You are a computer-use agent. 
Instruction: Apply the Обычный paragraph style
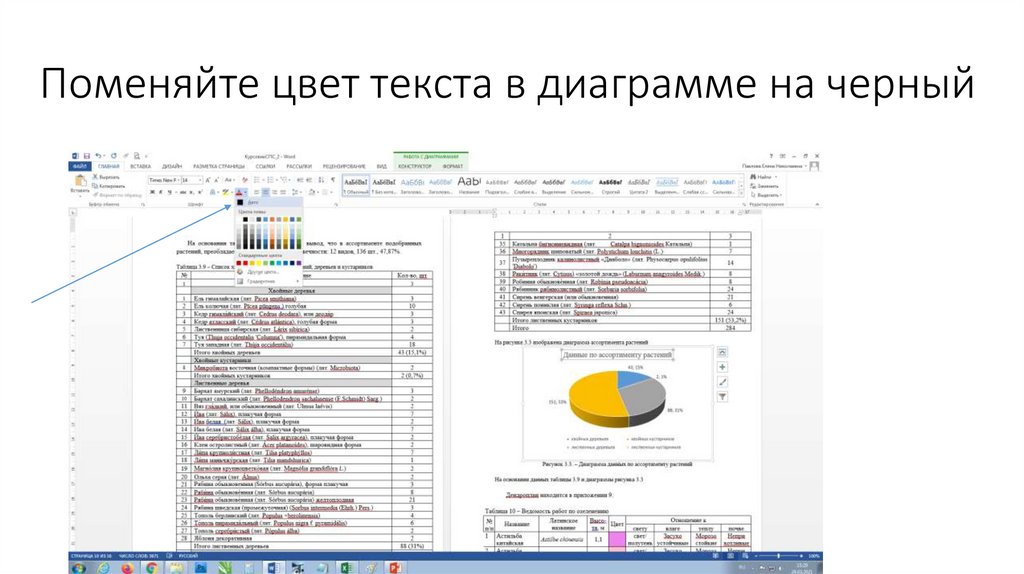tap(356, 186)
